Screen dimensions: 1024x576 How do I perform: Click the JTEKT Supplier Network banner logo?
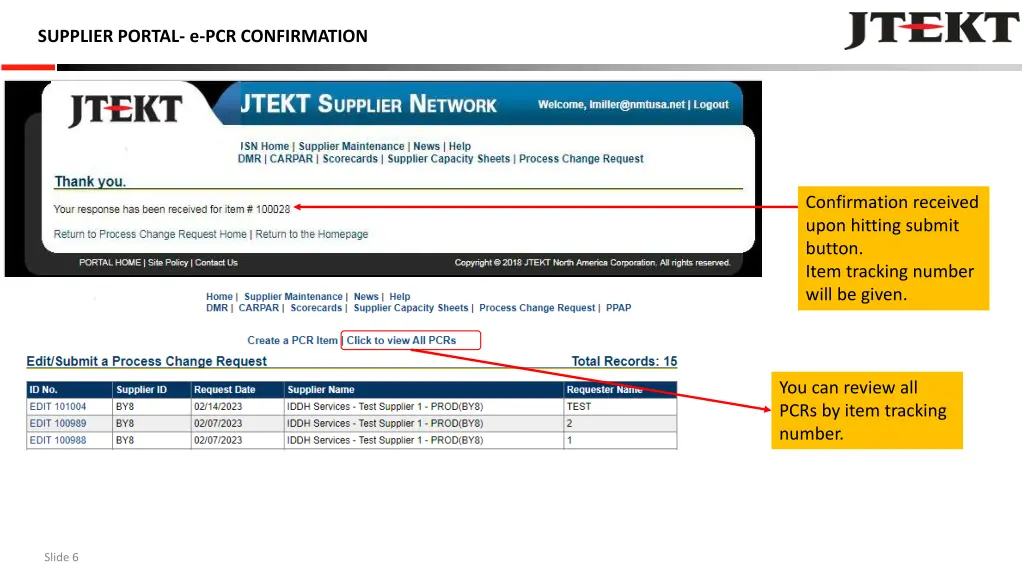point(125,110)
